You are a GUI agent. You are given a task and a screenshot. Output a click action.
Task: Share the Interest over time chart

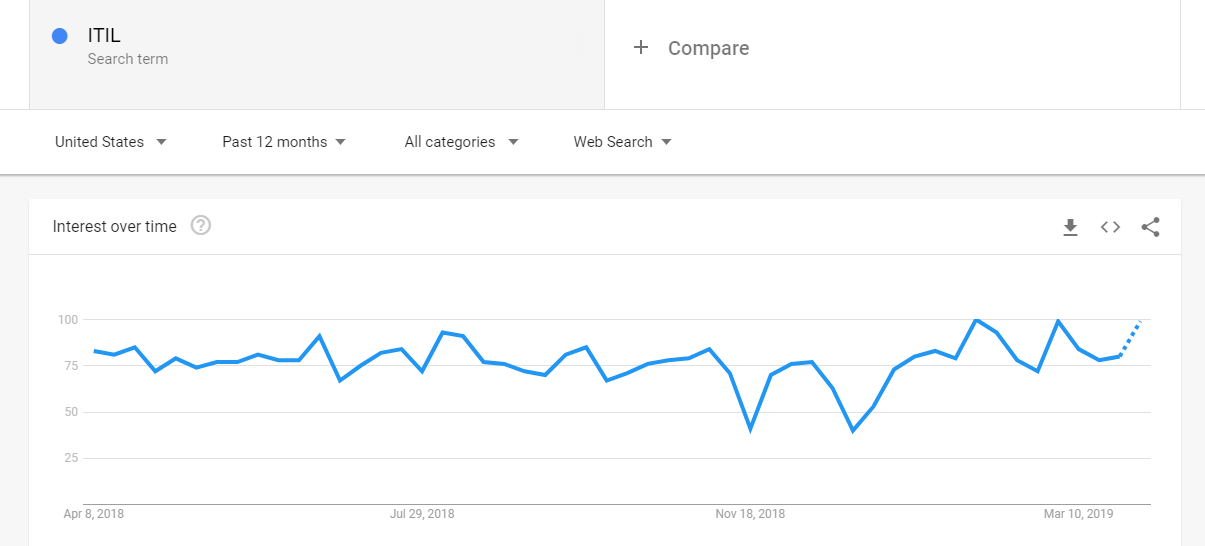(1150, 227)
